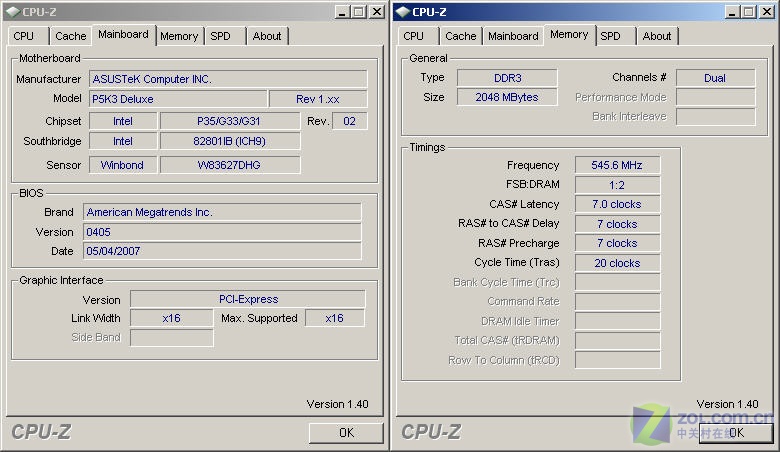Click the BIOS date 05/04/2007 field

click(222, 251)
